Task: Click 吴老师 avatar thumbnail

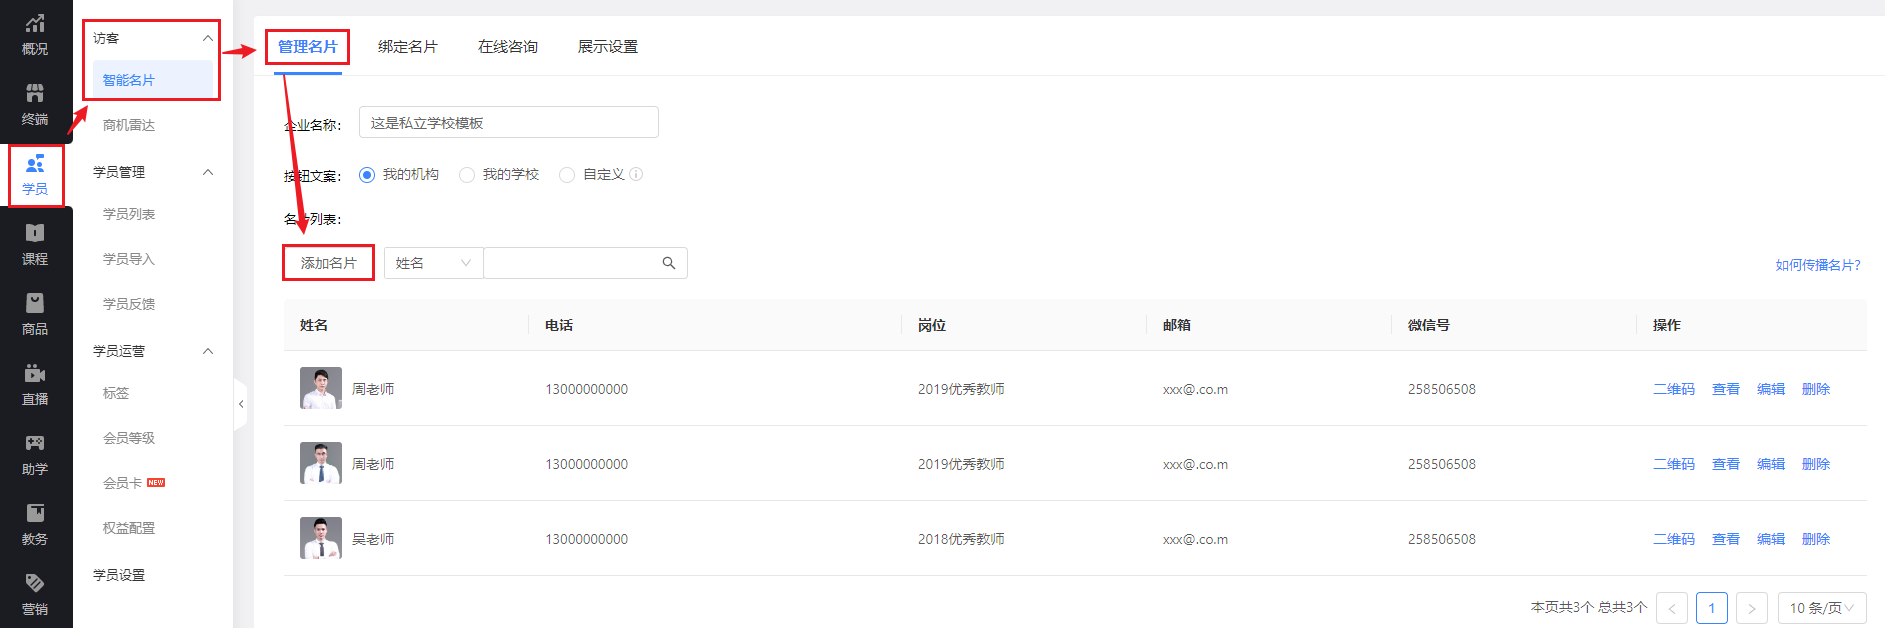Action: [321, 538]
